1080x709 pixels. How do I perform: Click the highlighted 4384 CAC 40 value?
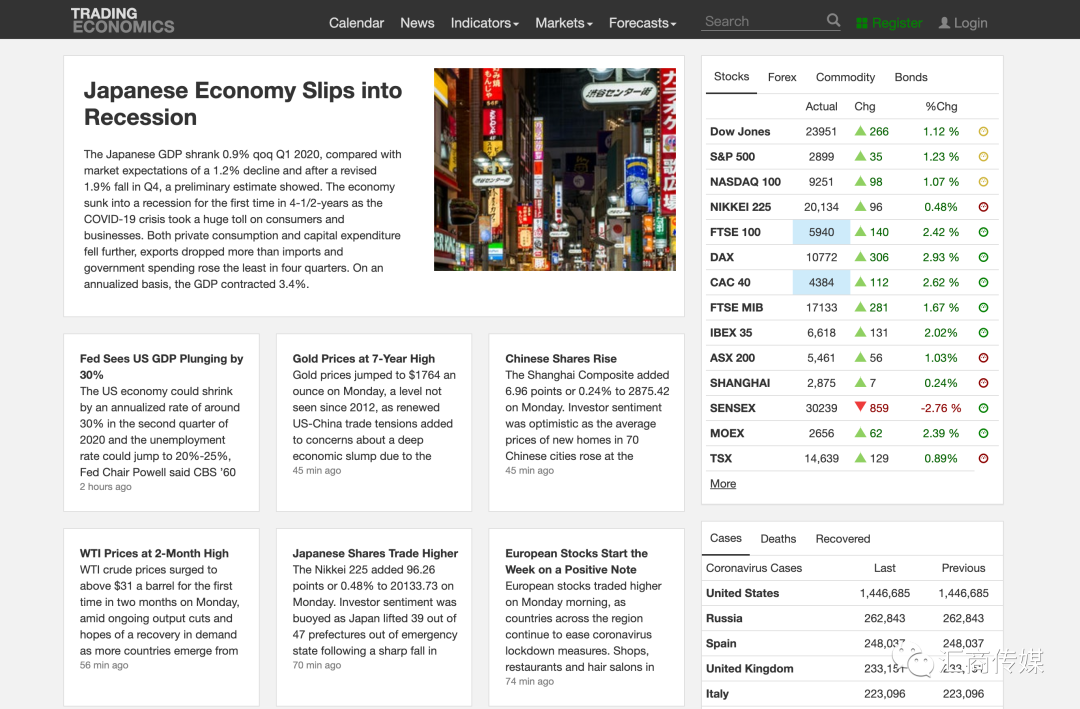coord(821,282)
